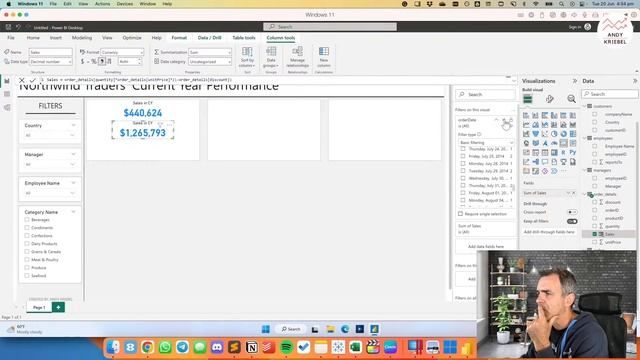Click the New column ribbon button

pos(324,57)
